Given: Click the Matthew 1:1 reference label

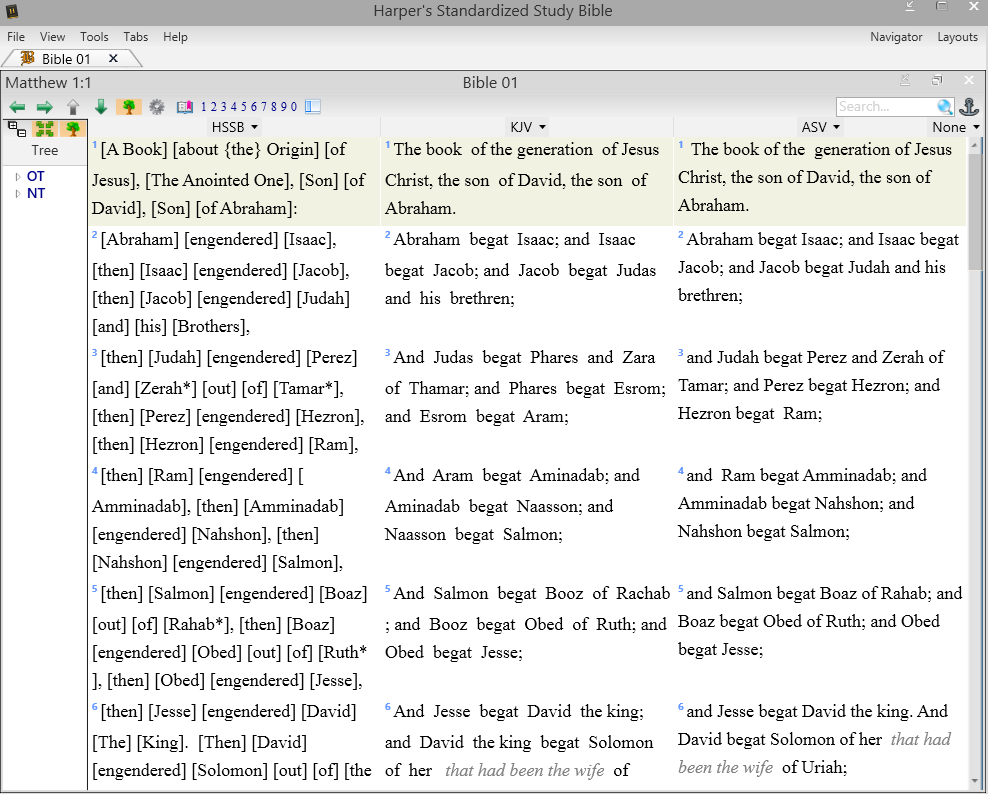Looking at the screenshot, I should click(49, 83).
